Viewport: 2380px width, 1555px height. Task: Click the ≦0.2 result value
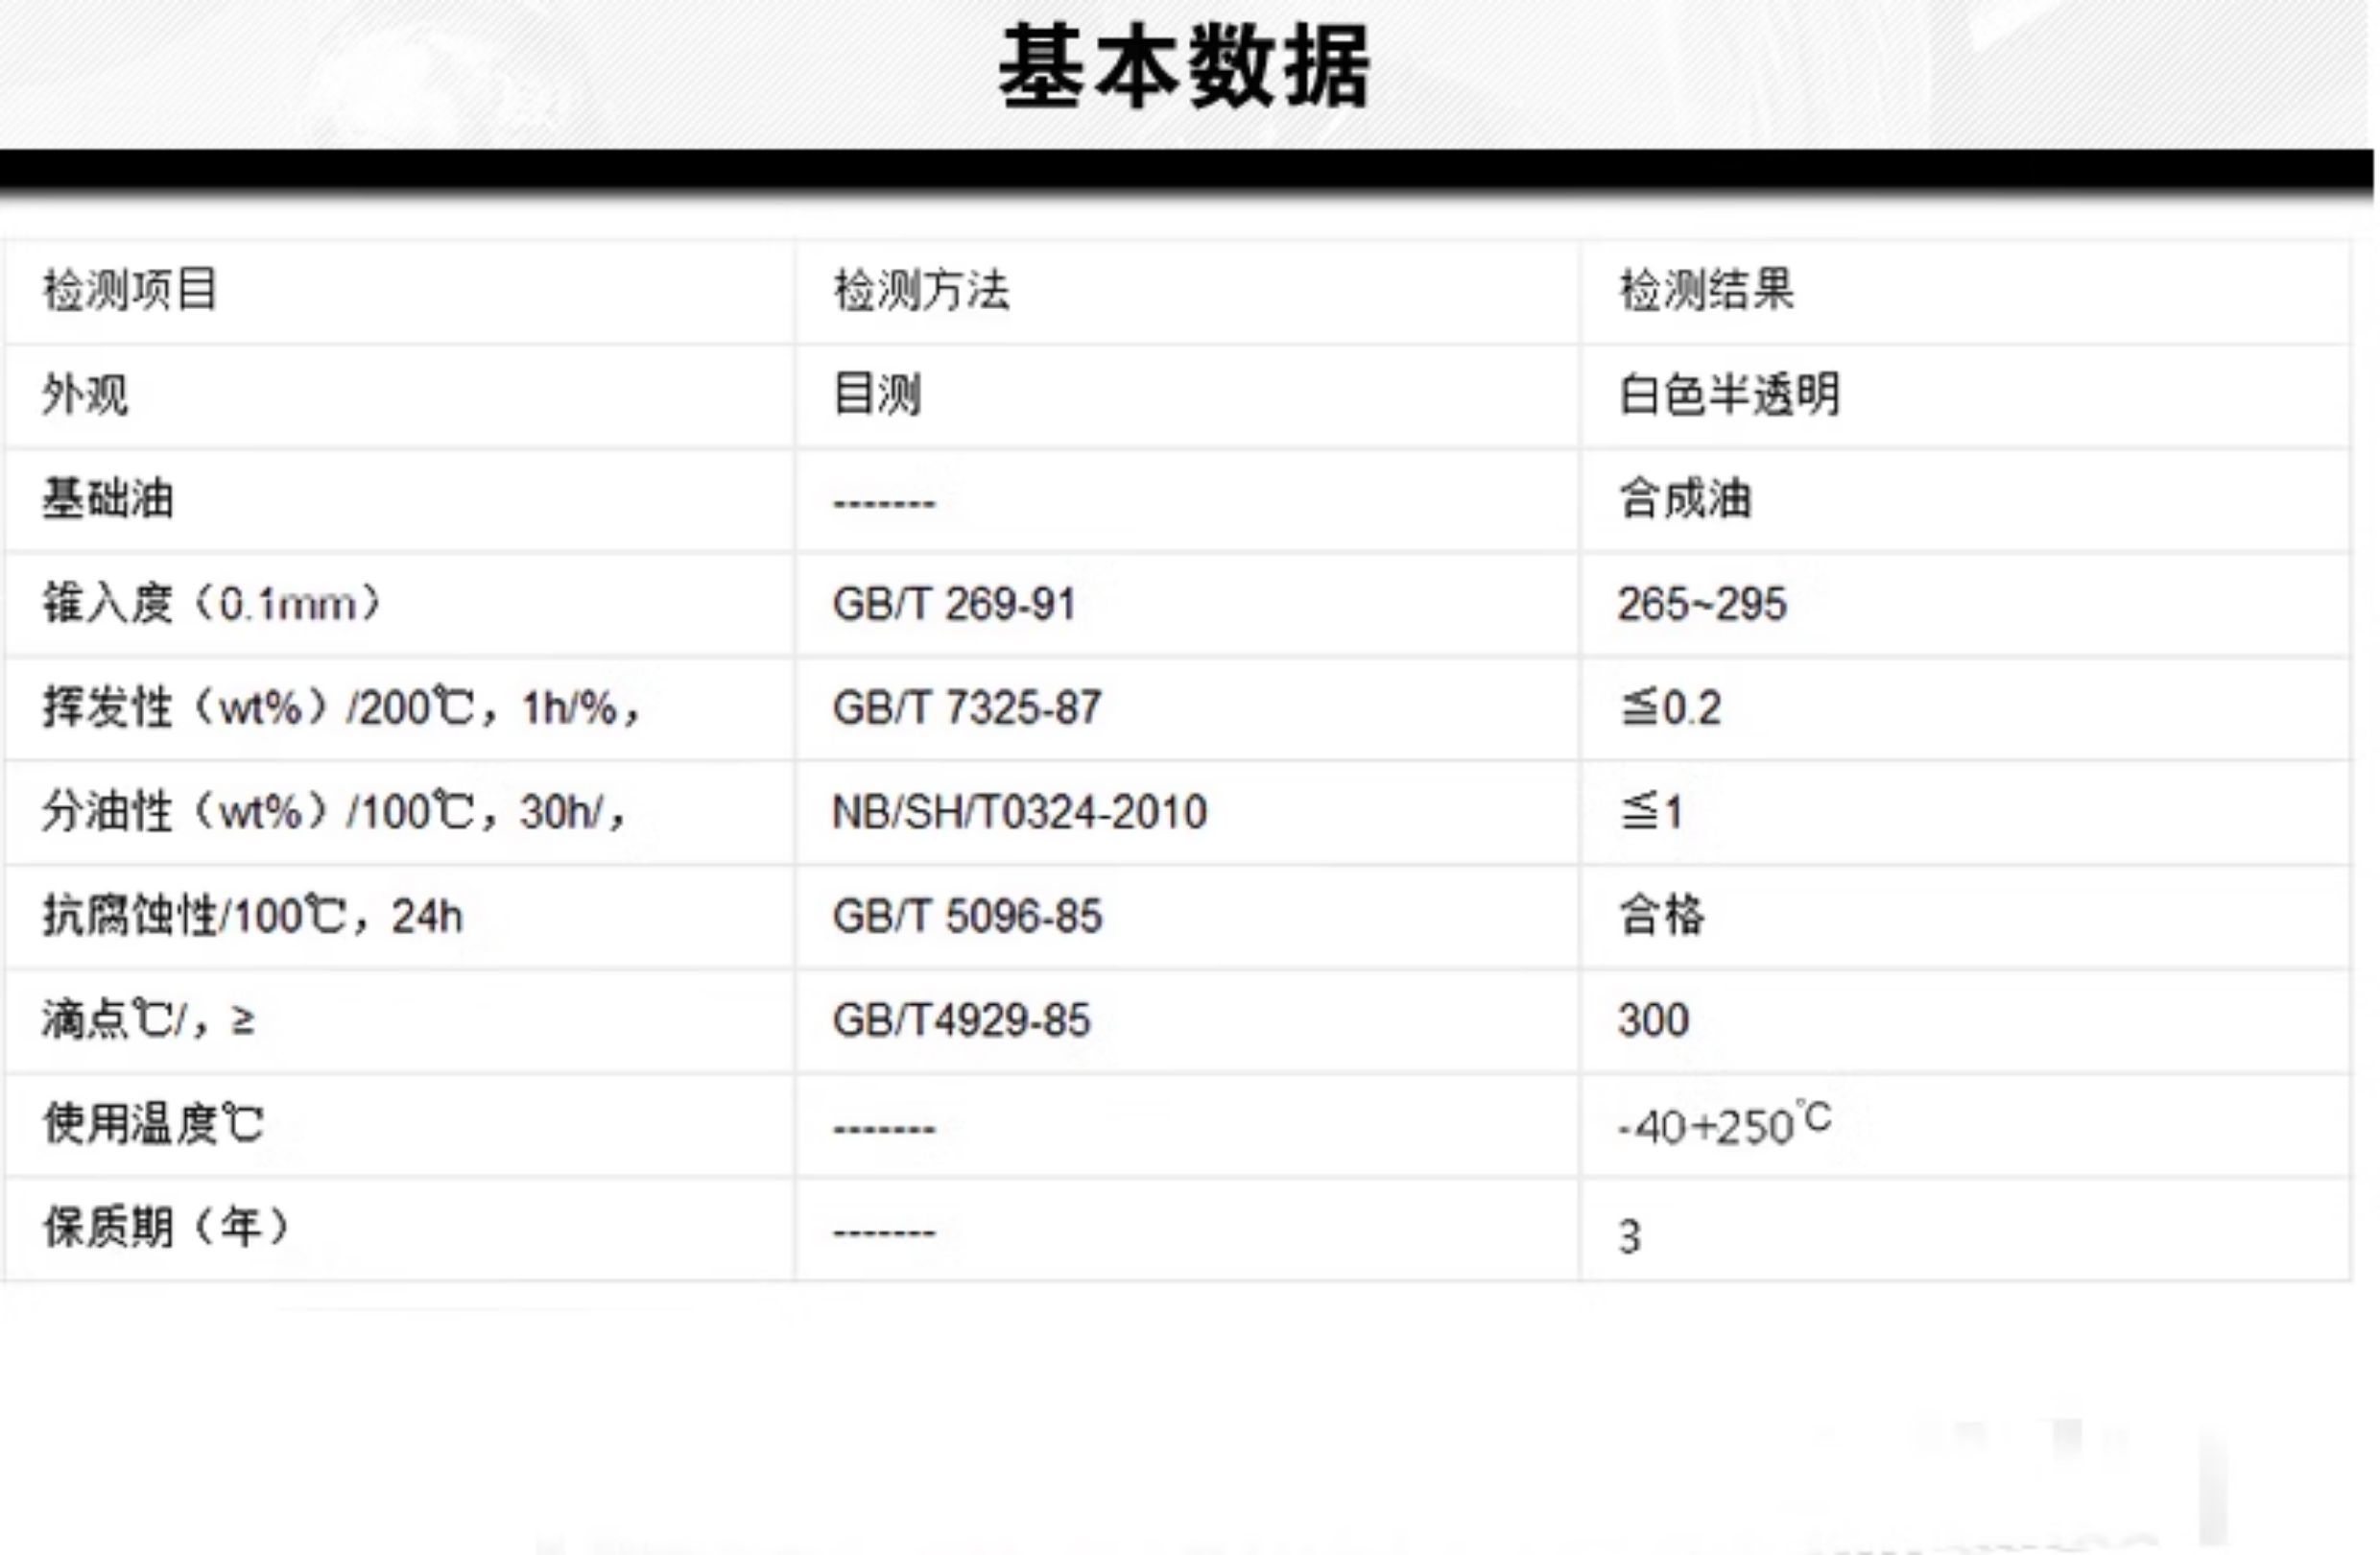click(x=1670, y=708)
